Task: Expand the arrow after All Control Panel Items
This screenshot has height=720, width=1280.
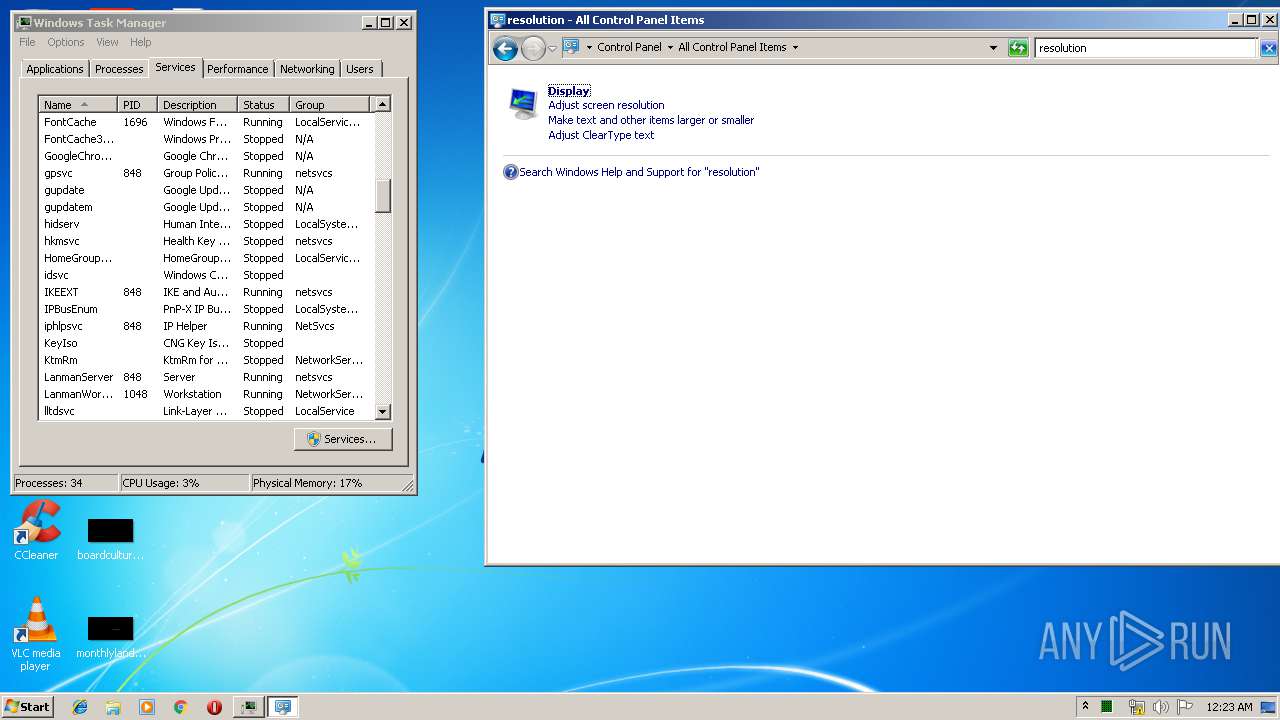Action: point(795,47)
